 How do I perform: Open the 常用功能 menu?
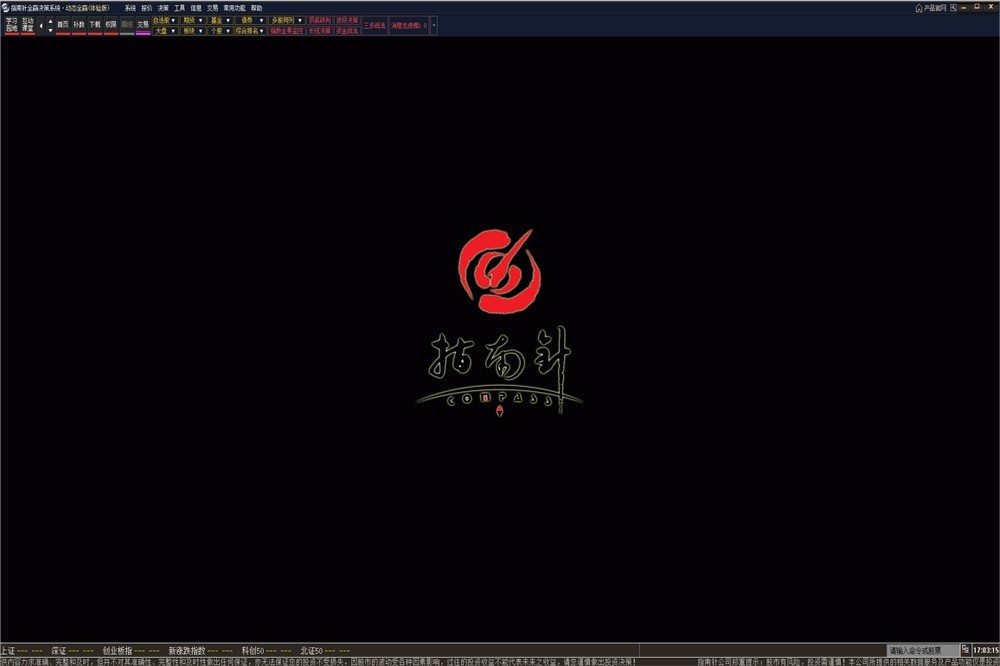click(234, 7)
